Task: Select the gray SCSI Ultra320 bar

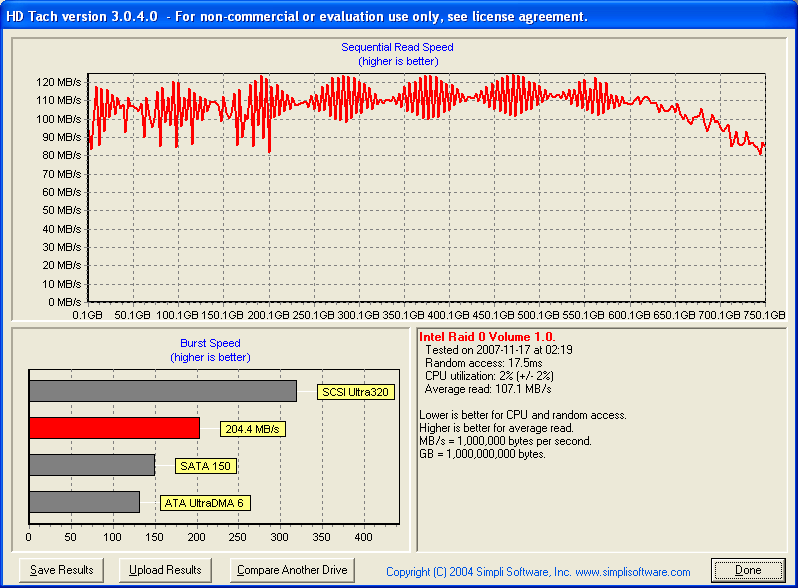Action: [x=163, y=391]
